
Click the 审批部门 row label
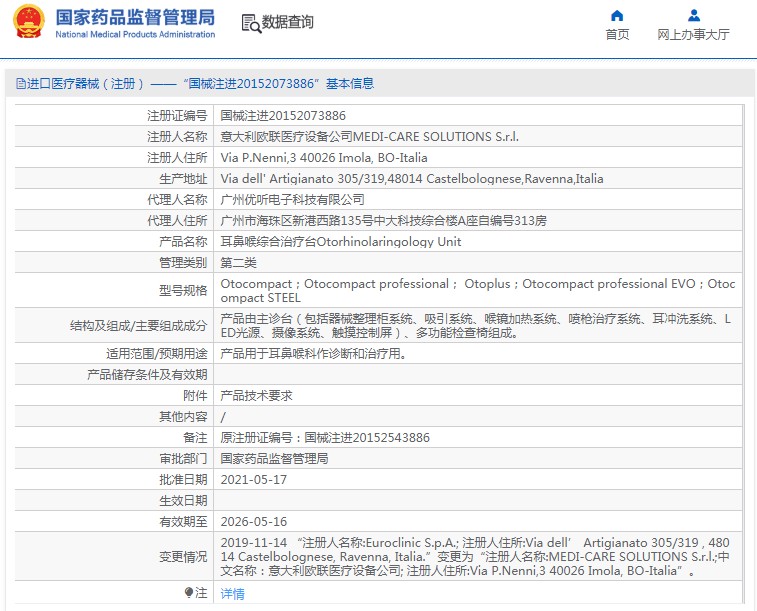pyautogui.click(x=183, y=458)
